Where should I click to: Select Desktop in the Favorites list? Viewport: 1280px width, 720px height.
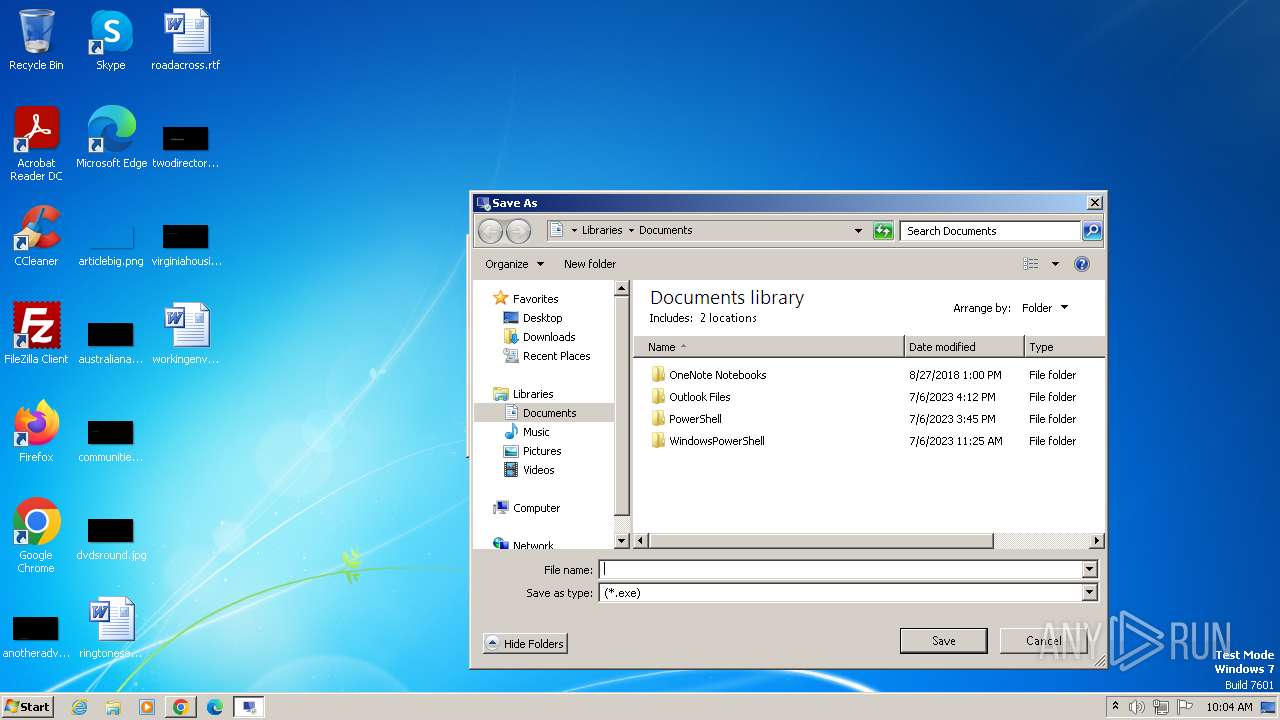coord(542,318)
